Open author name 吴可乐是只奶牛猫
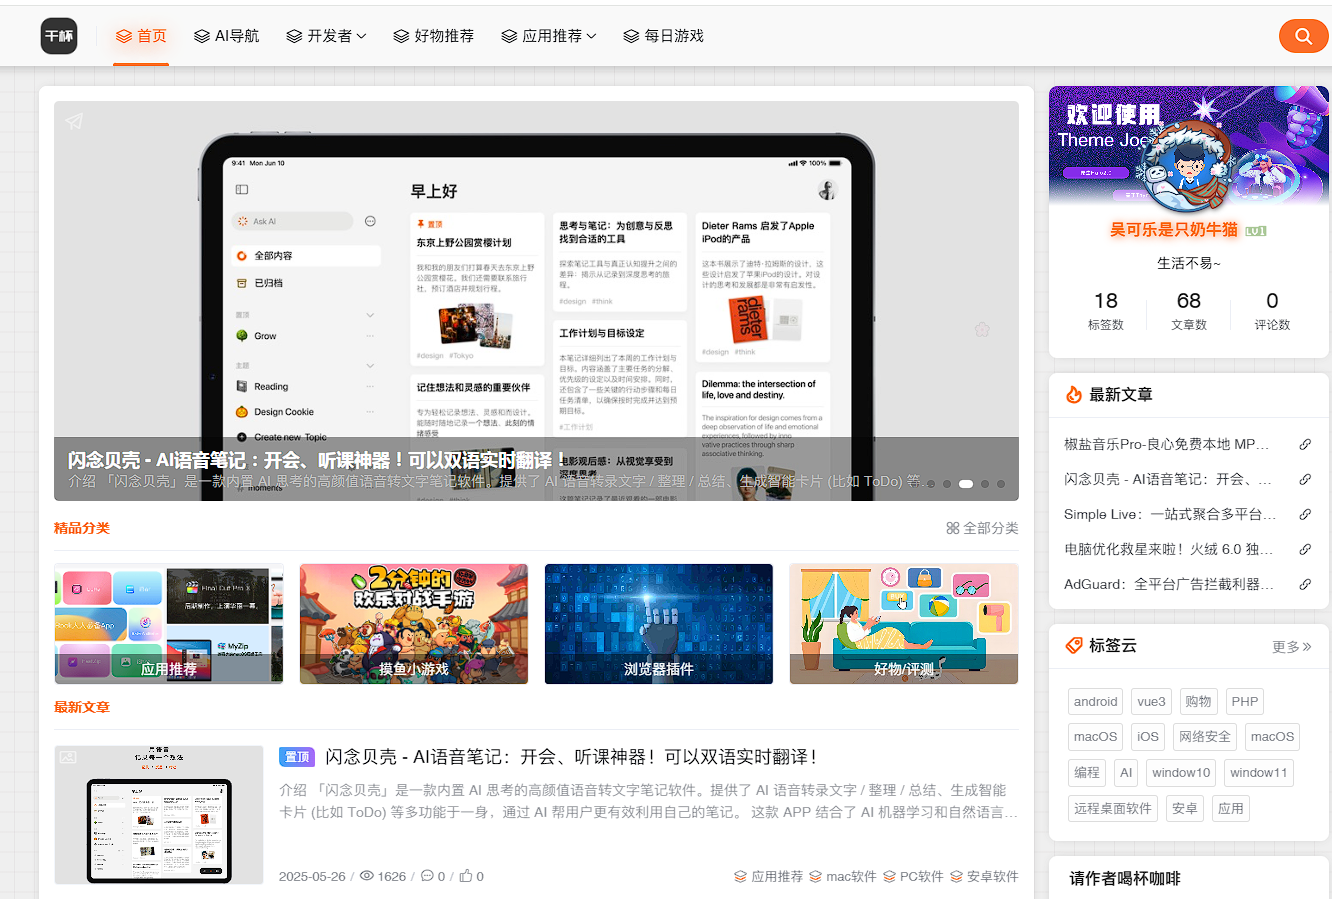Image resolution: width=1332 pixels, height=899 pixels. point(1174,230)
